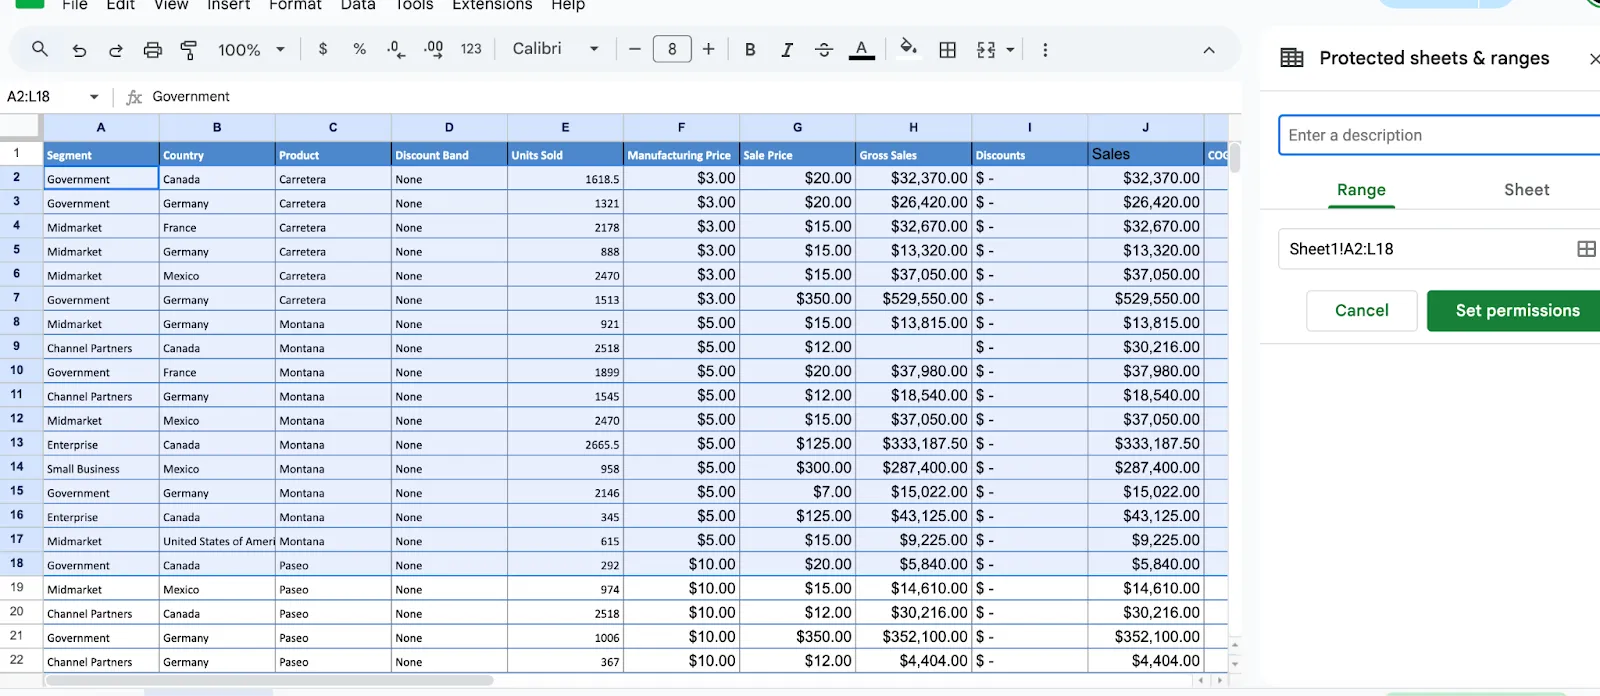Toggle bold formatting
The width and height of the screenshot is (1600, 696).
click(750, 49)
